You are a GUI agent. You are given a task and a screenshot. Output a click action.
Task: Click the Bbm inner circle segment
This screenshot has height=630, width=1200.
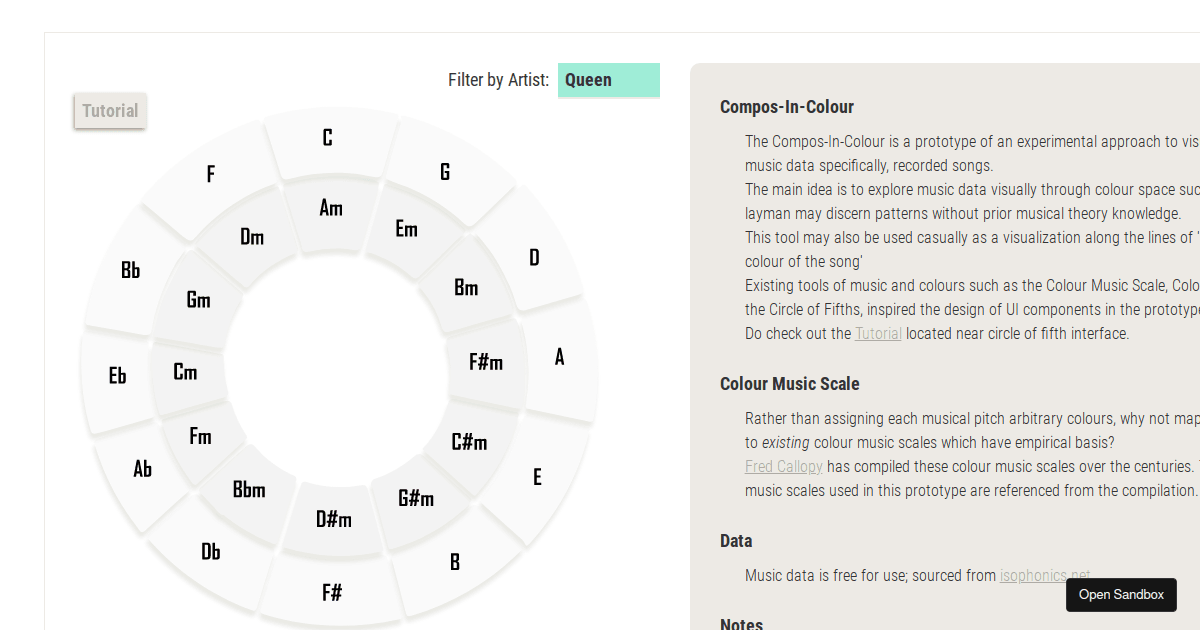[x=249, y=490]
